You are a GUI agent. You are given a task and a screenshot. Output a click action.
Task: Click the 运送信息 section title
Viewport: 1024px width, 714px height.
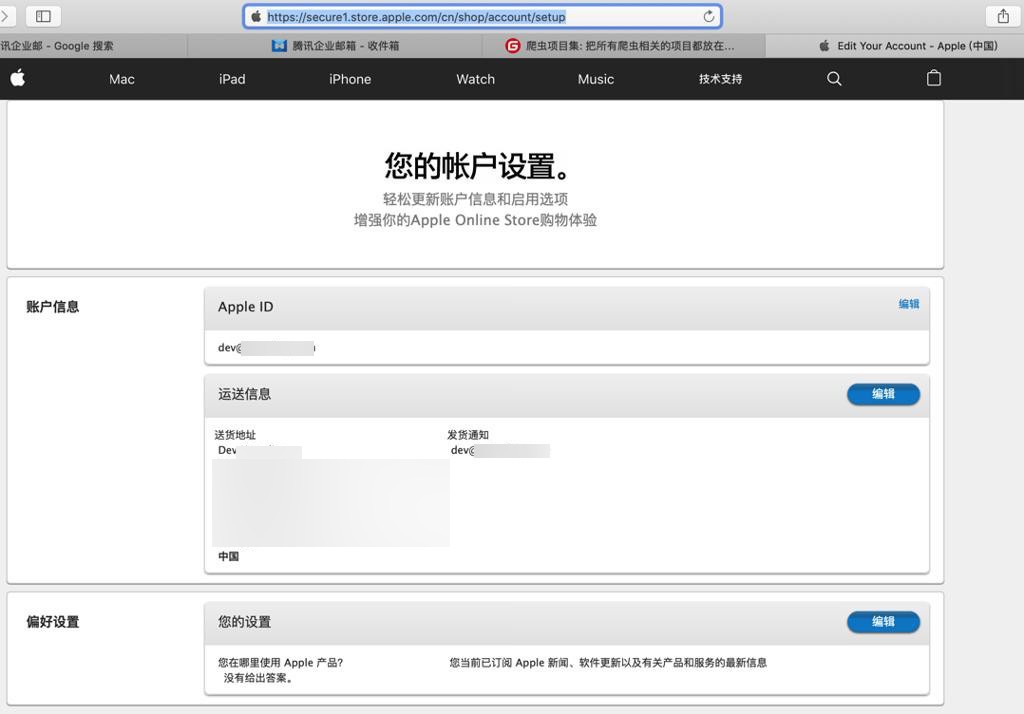244,394
